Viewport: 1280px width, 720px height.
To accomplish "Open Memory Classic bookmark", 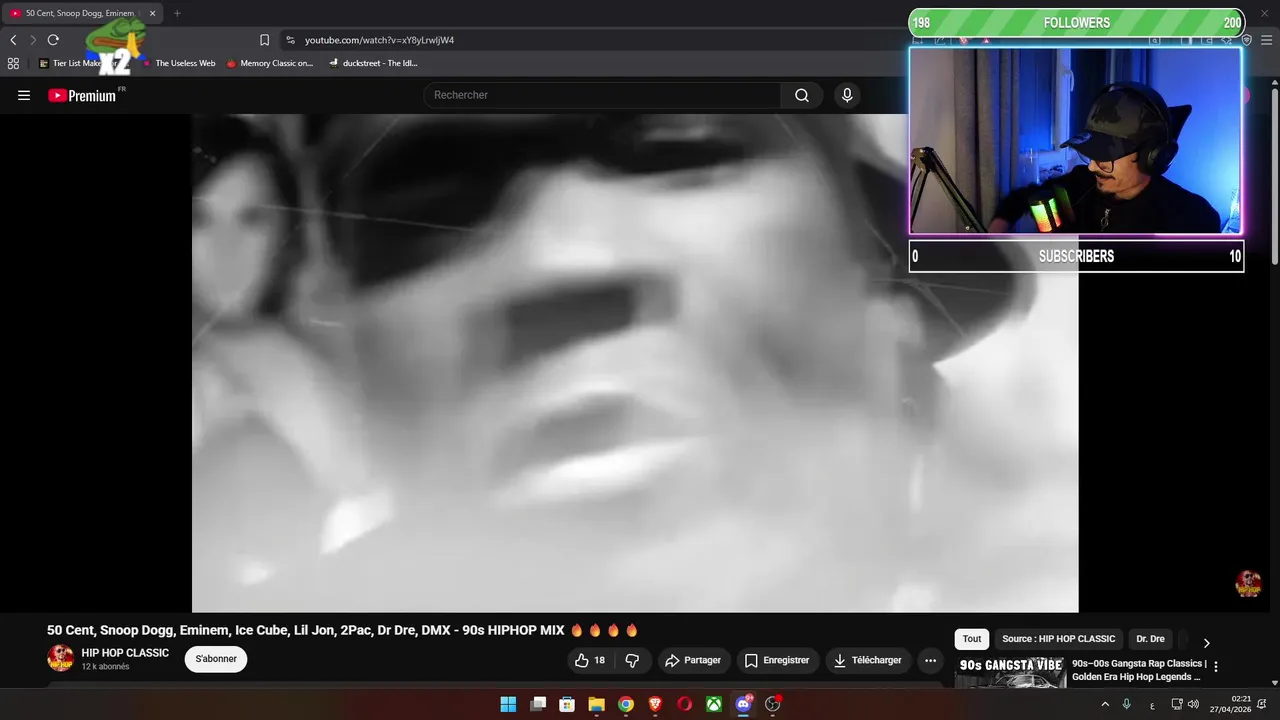I will coord(270,63).
